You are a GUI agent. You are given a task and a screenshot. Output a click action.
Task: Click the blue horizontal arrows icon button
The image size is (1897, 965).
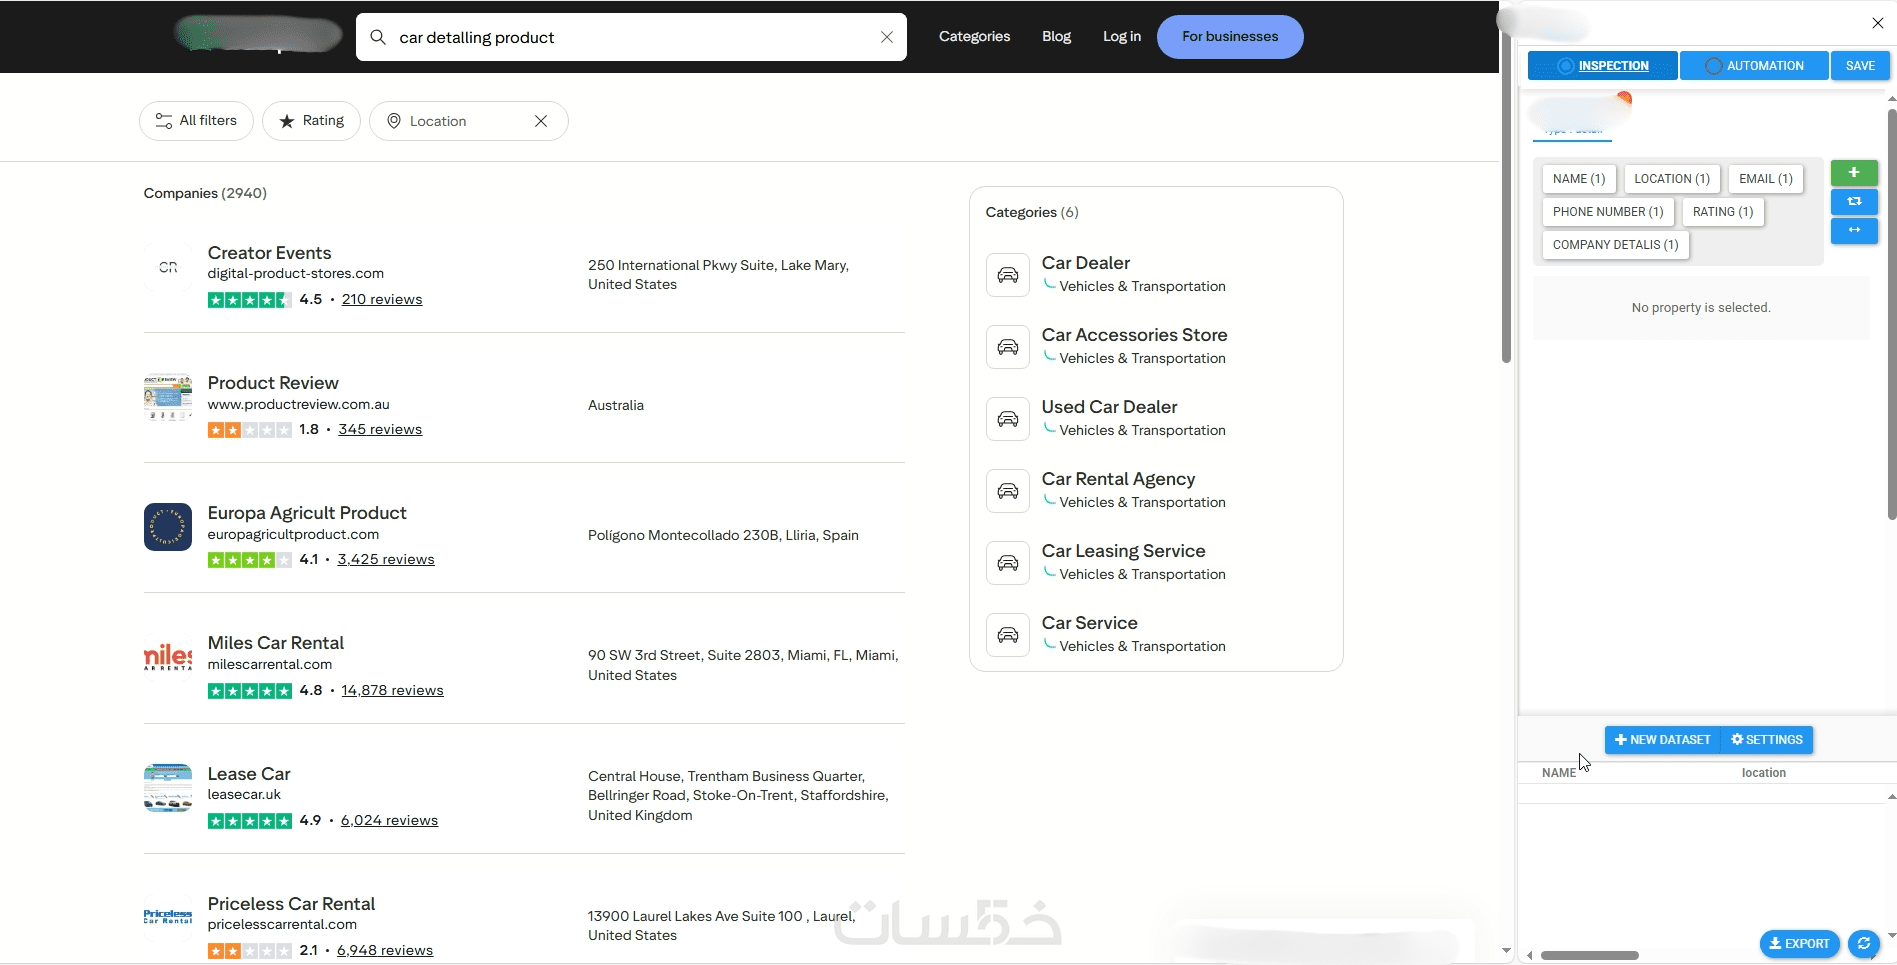tap(1853, 230)
